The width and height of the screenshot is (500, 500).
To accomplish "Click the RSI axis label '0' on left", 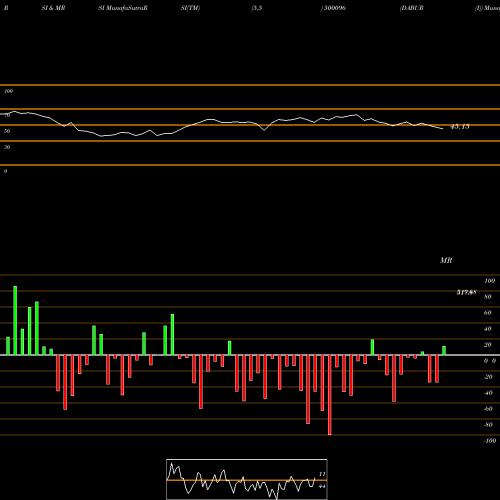I will [x=5, y=171].
